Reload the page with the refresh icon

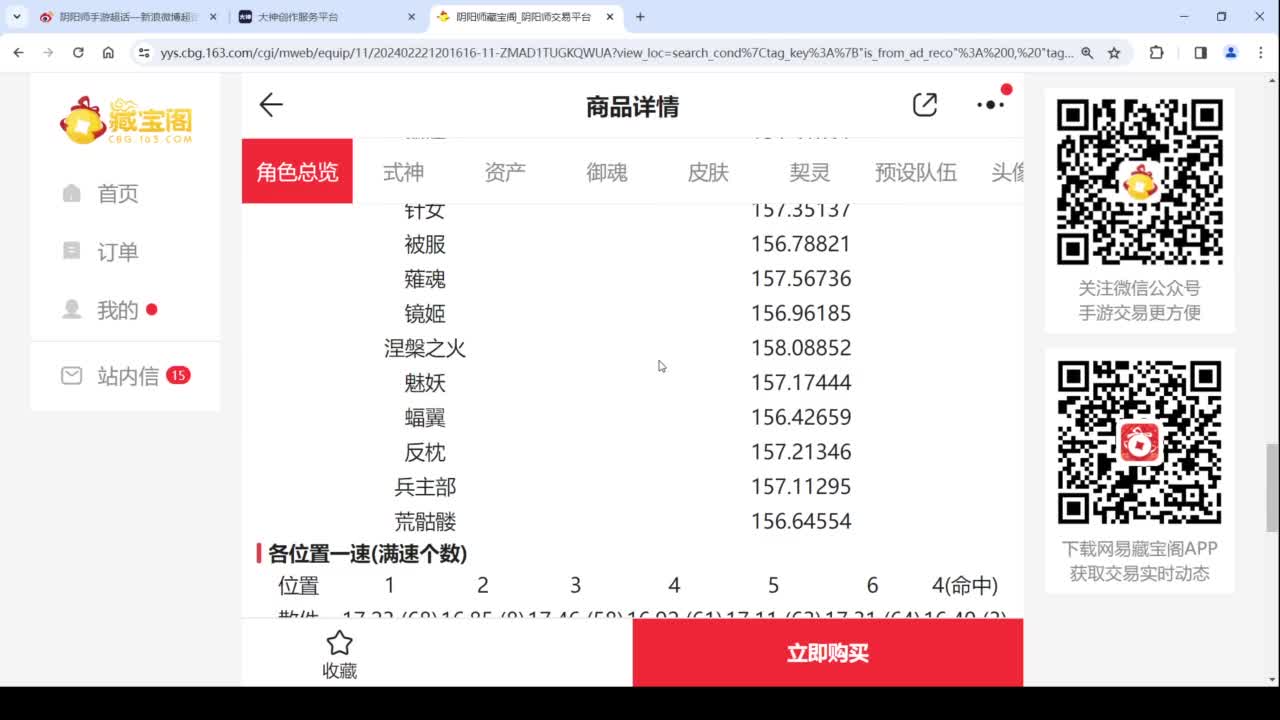(79, 53)
